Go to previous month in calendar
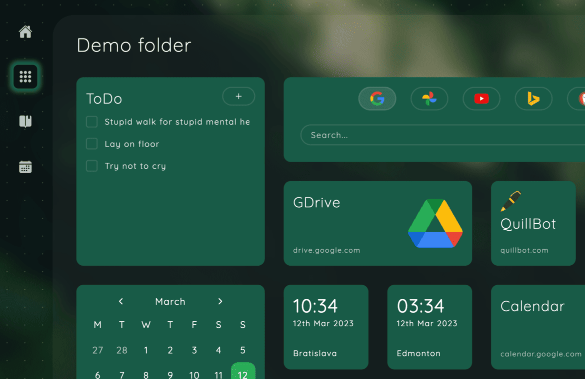This screenshot has height=379, width=585. pos(121,301)
